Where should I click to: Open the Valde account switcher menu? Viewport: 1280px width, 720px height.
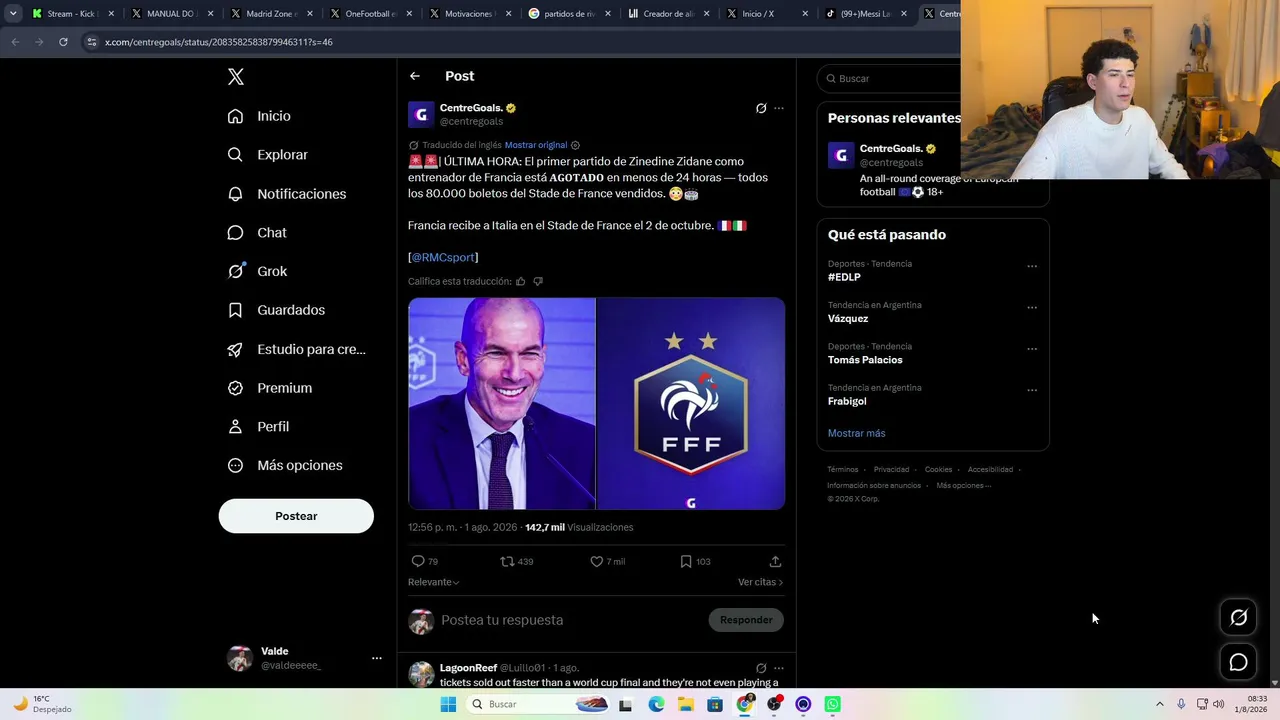click(x=377, y=658)
